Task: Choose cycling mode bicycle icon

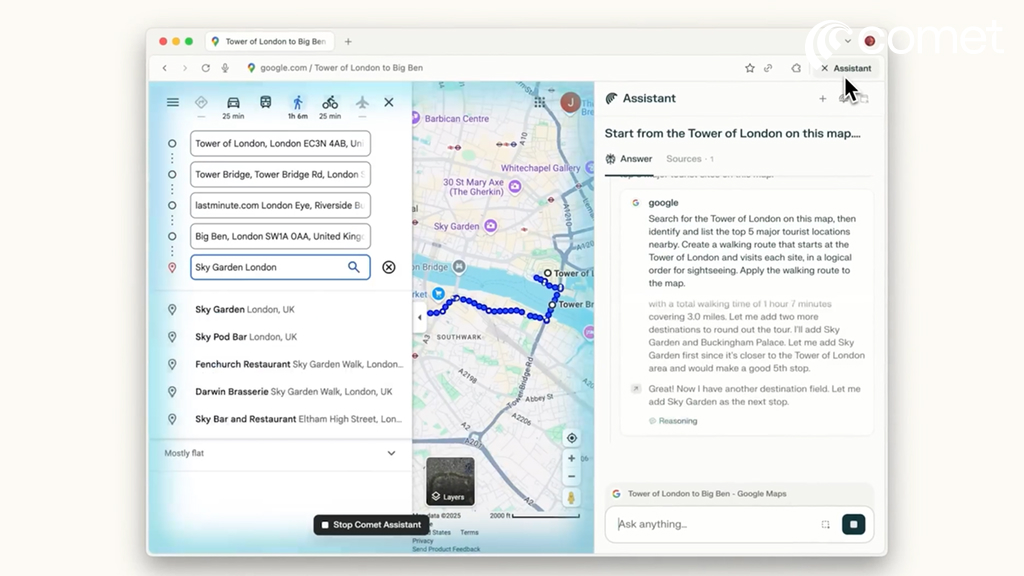Action: click(330, 103)
